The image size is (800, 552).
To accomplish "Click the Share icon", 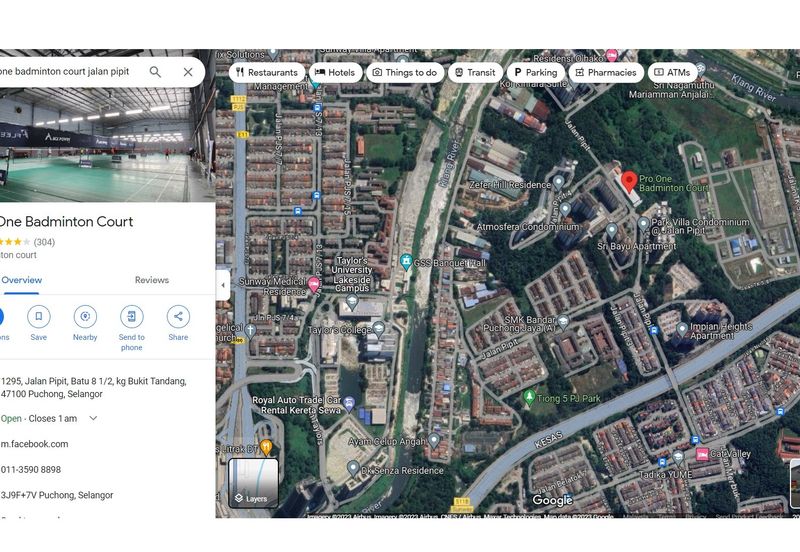I will coord(178,317).
